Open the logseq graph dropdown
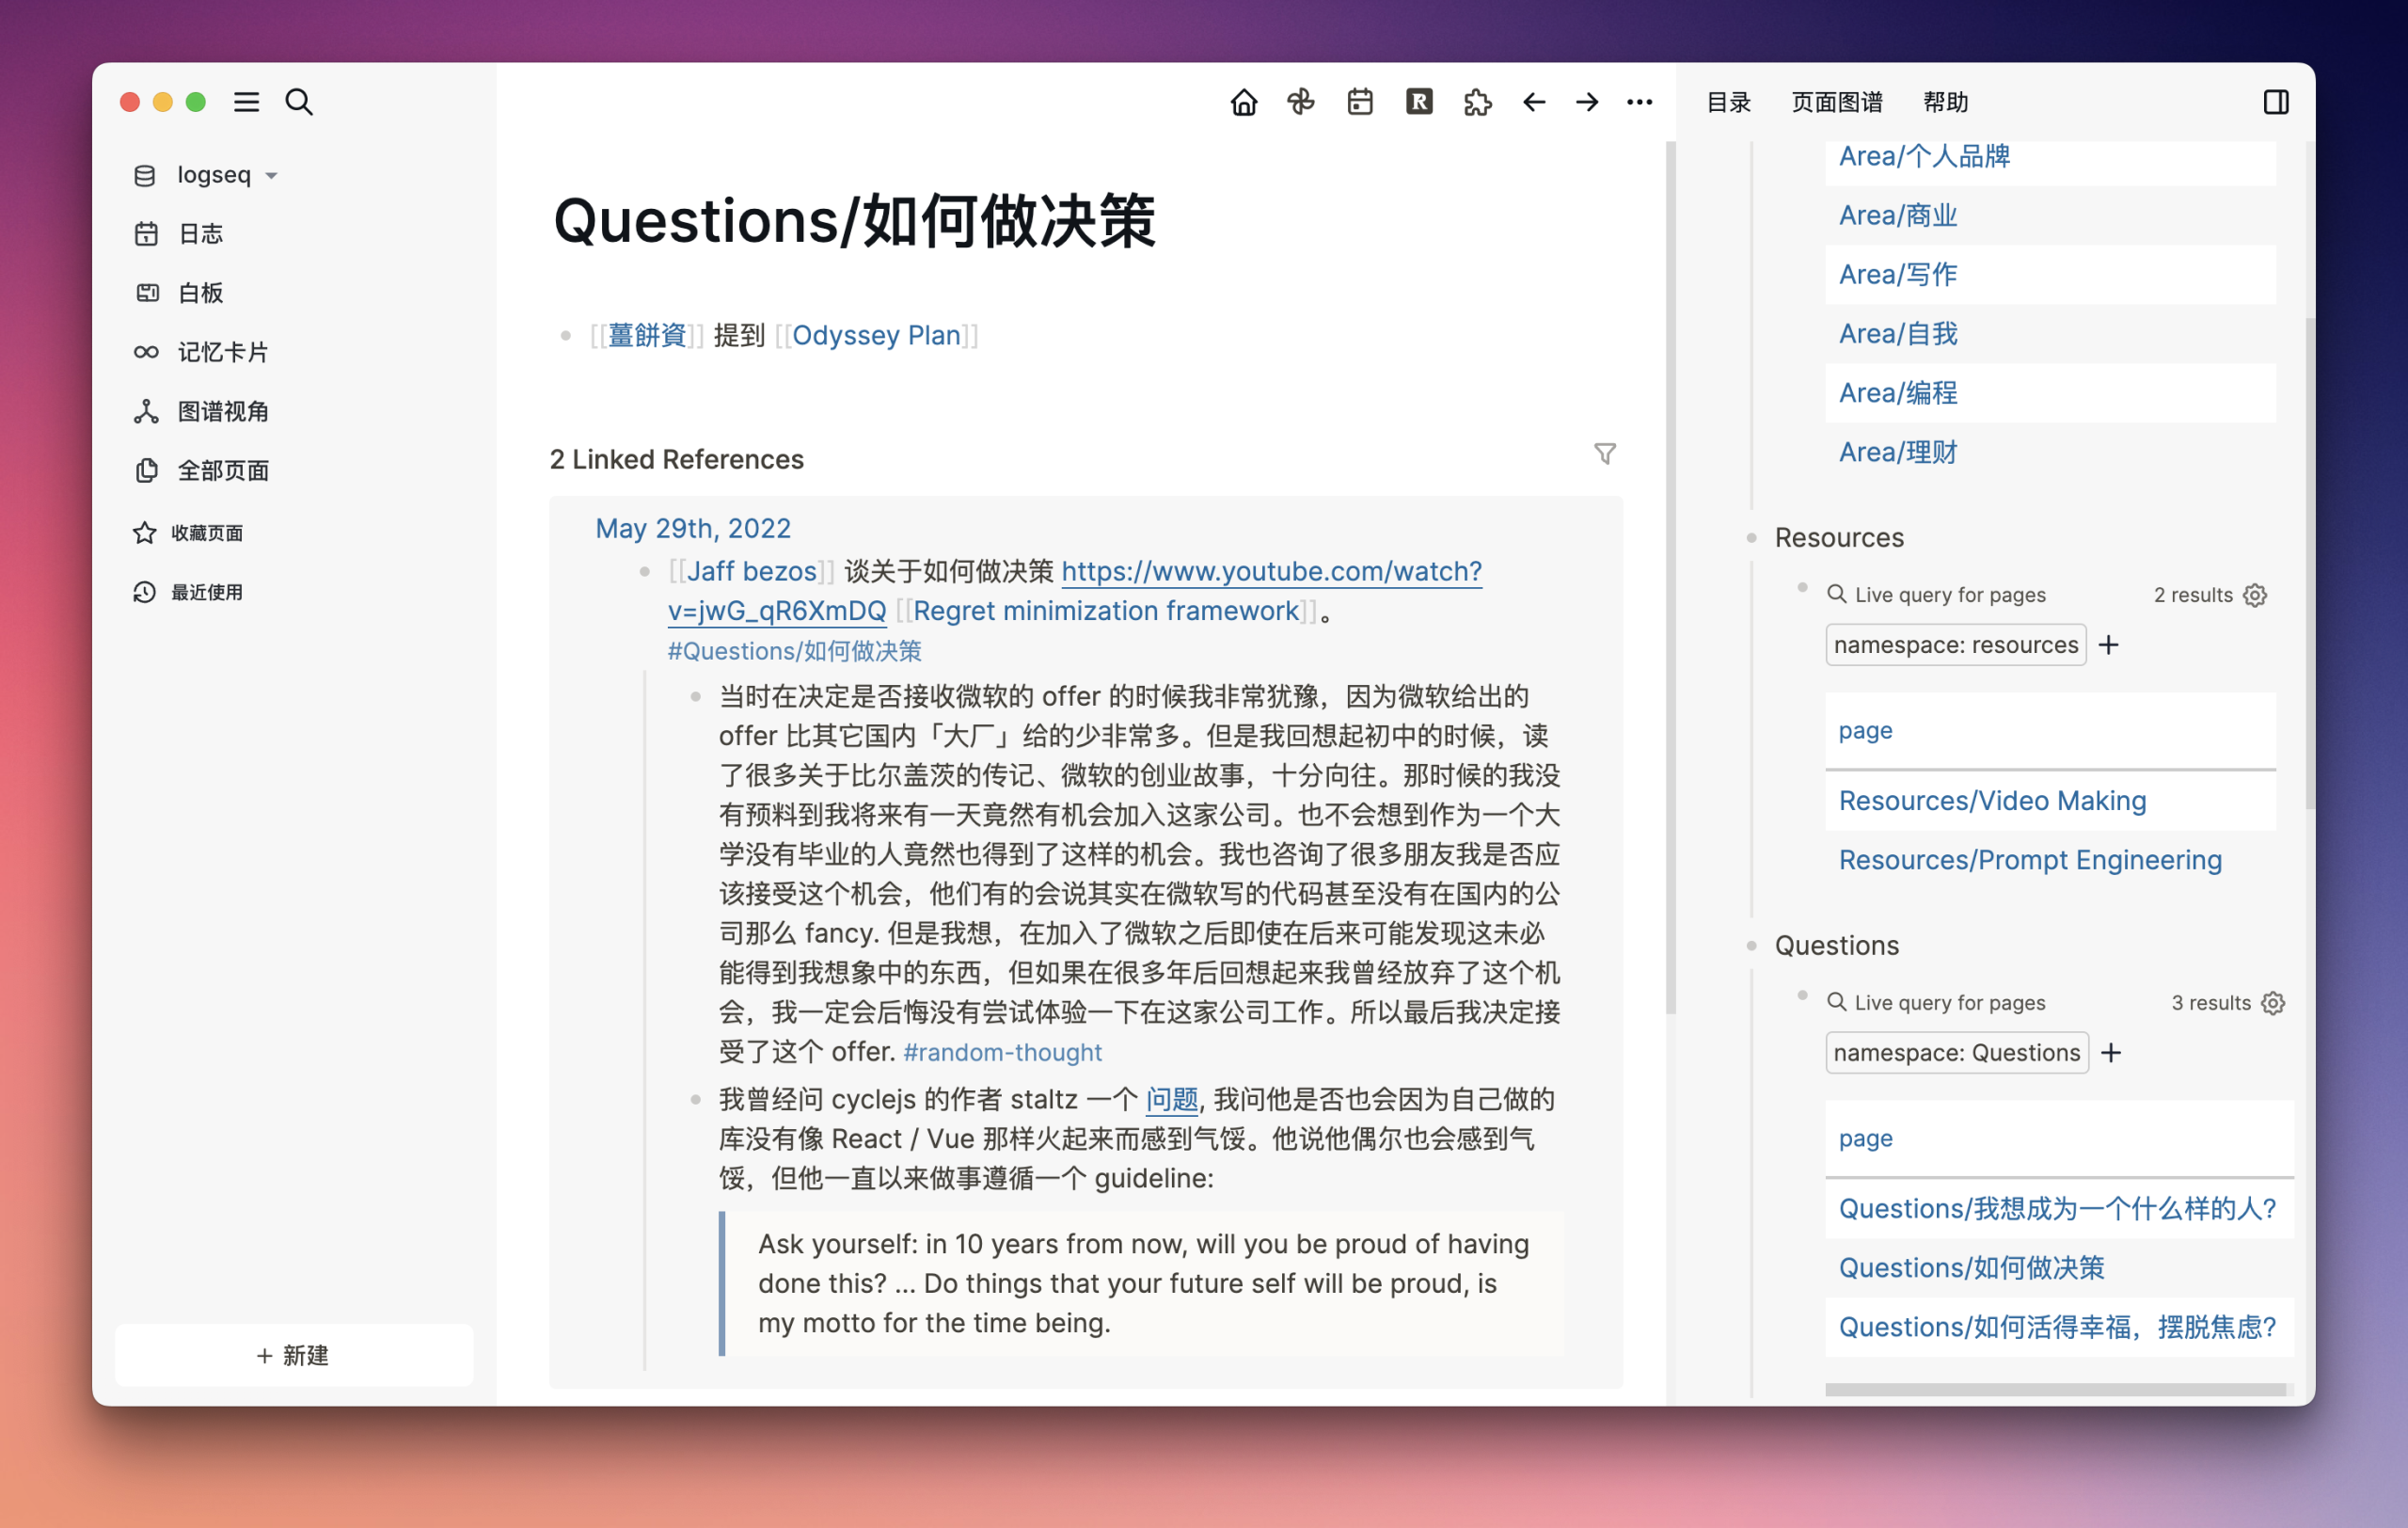The image size is (2408, 1528). pos(226,175)
